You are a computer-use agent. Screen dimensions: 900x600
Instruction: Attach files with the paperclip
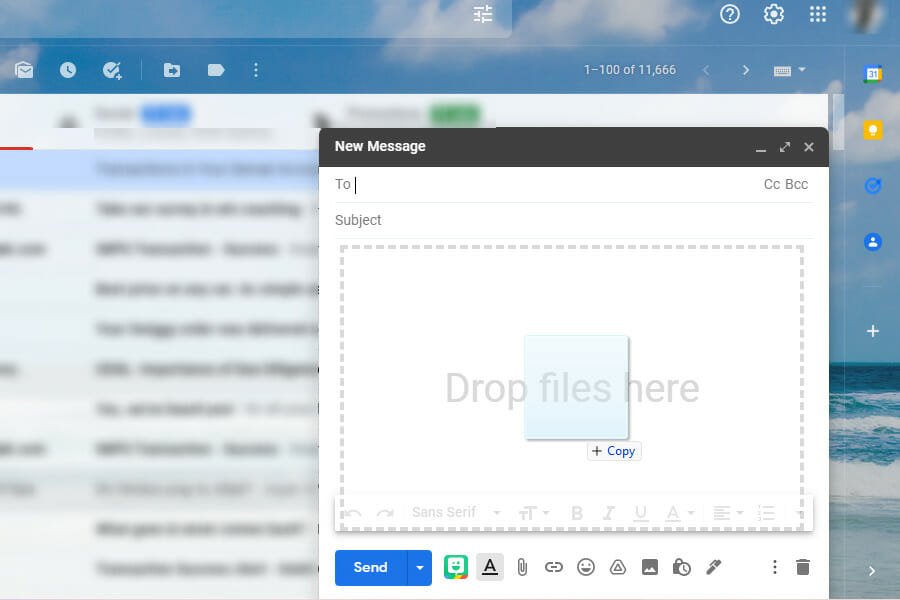pyautogui.click(x=522, y=567)
